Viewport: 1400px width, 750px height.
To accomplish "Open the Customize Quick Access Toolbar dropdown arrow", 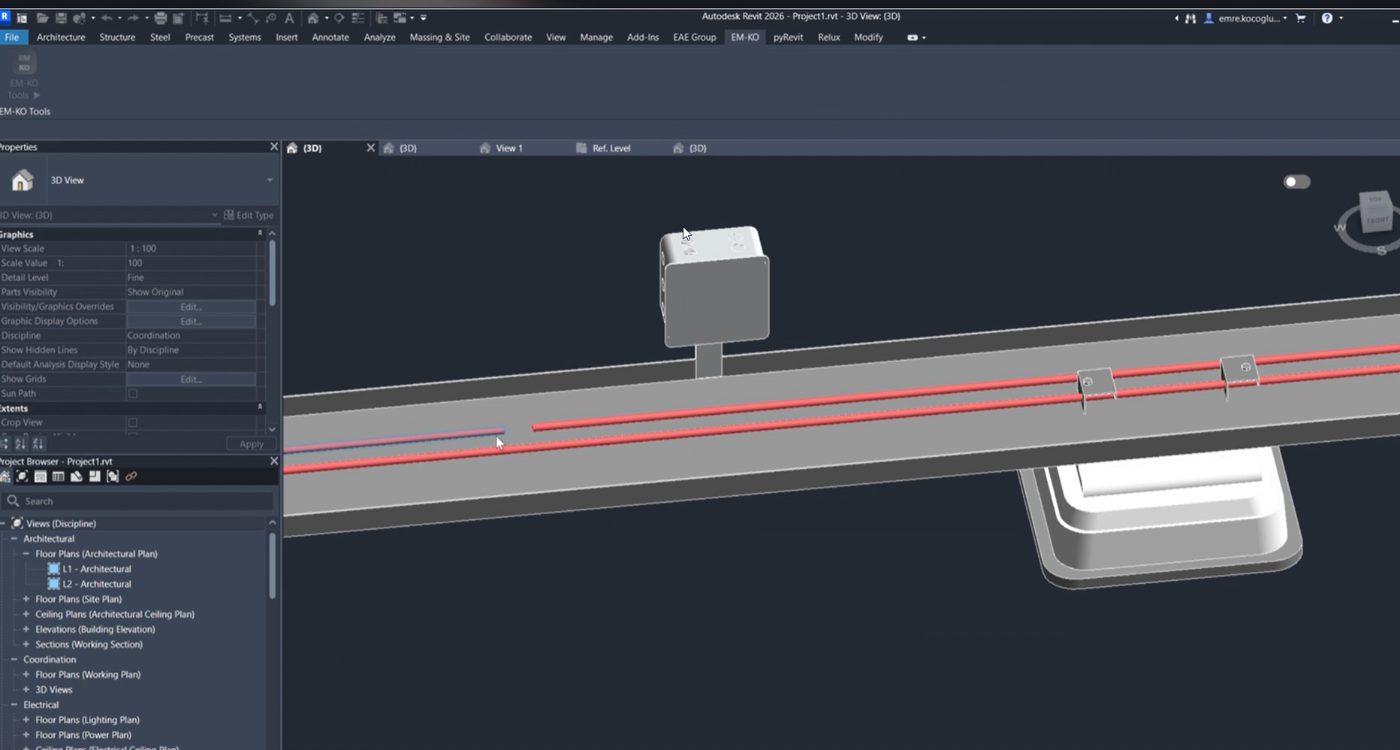I will pos(423,18).
